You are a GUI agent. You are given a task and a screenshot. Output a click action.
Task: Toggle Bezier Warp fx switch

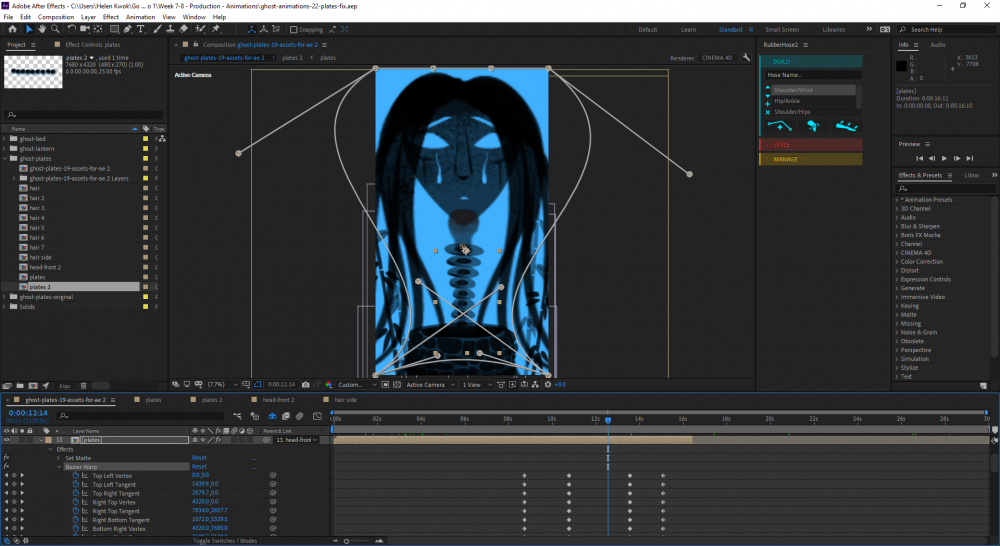point(6,467)
